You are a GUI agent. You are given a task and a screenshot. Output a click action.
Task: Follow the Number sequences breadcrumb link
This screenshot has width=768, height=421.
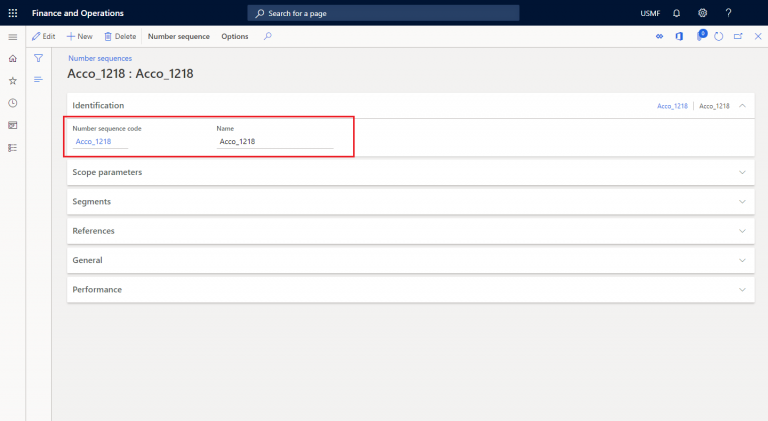click(x=99, y=58)
